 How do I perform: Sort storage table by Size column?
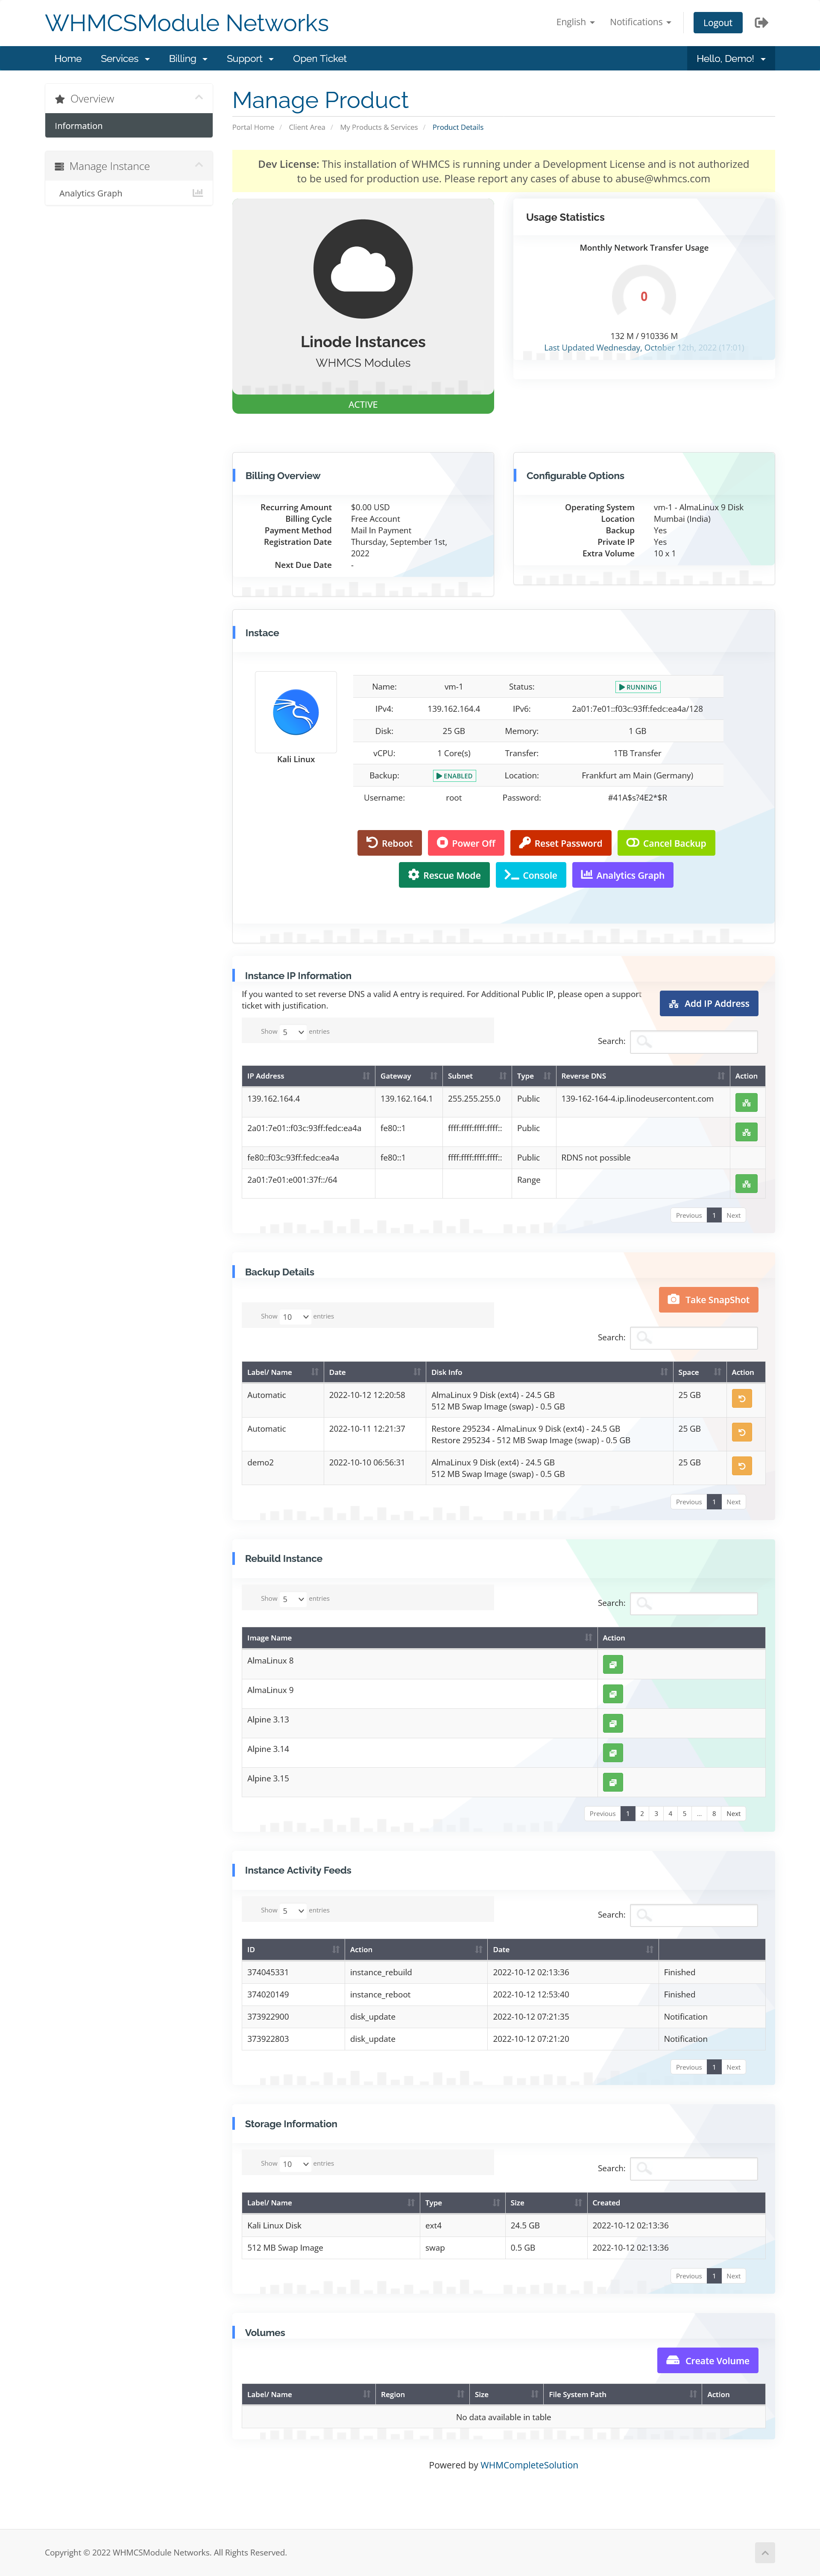click(546, 2202)
